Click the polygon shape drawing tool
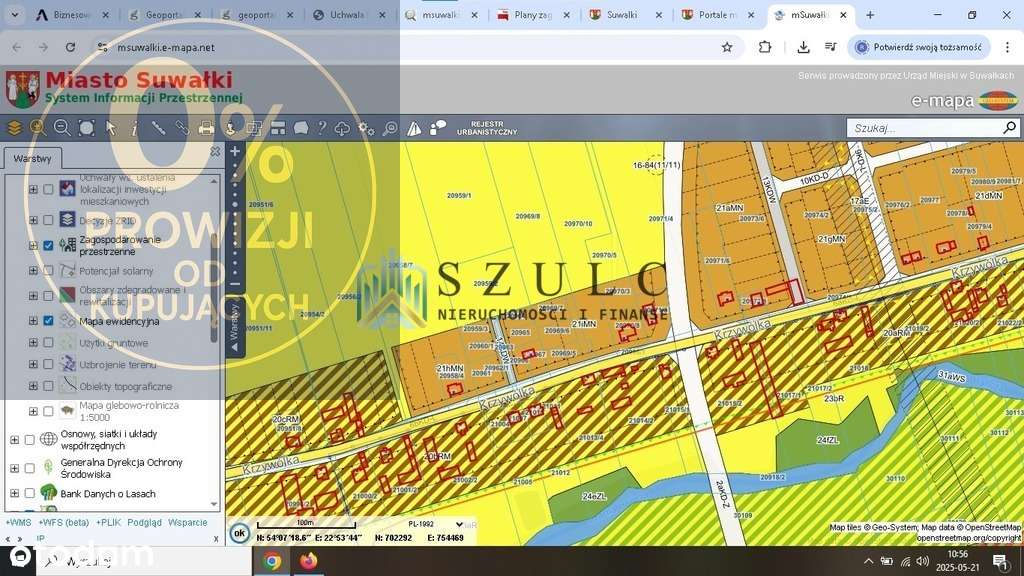 (301, 128)
